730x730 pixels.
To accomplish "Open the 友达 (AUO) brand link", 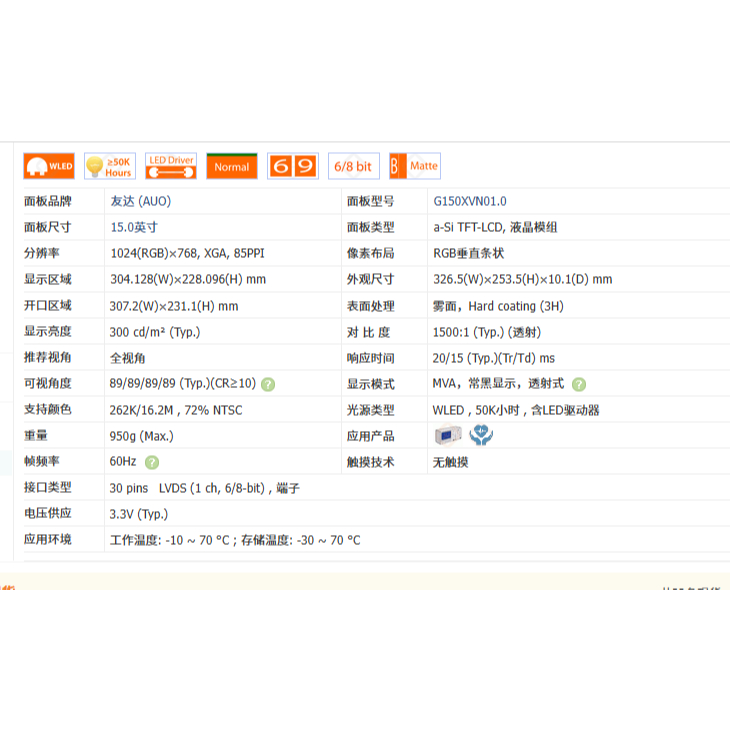I will [x=140, y=201].
